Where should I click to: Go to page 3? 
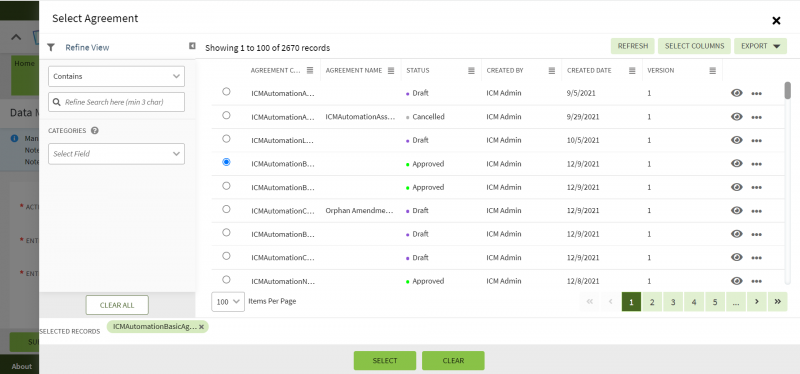(x=673, y=302)
